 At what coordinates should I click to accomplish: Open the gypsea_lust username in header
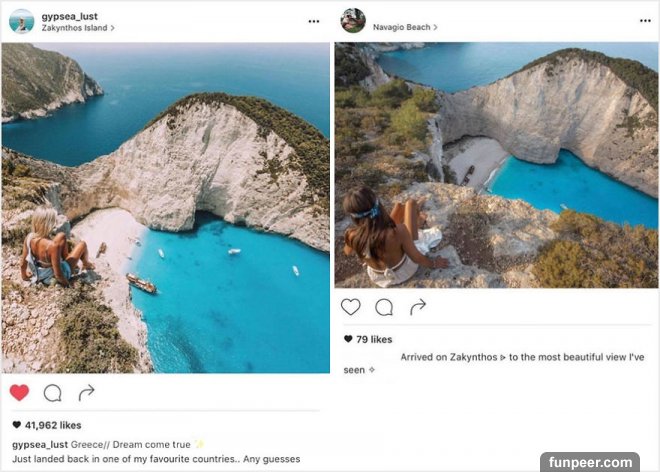(69, 16)
